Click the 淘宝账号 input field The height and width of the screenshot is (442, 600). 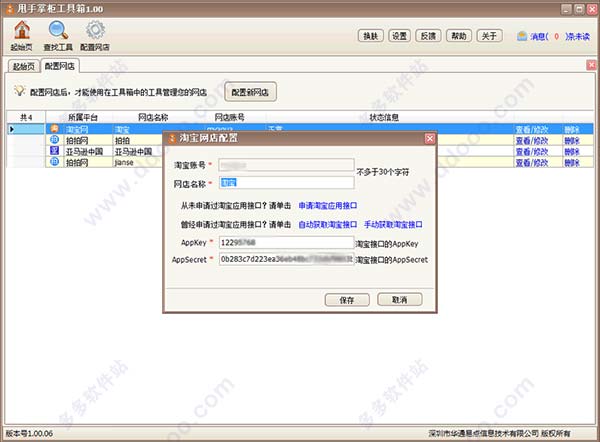click(x=287, y=165)
